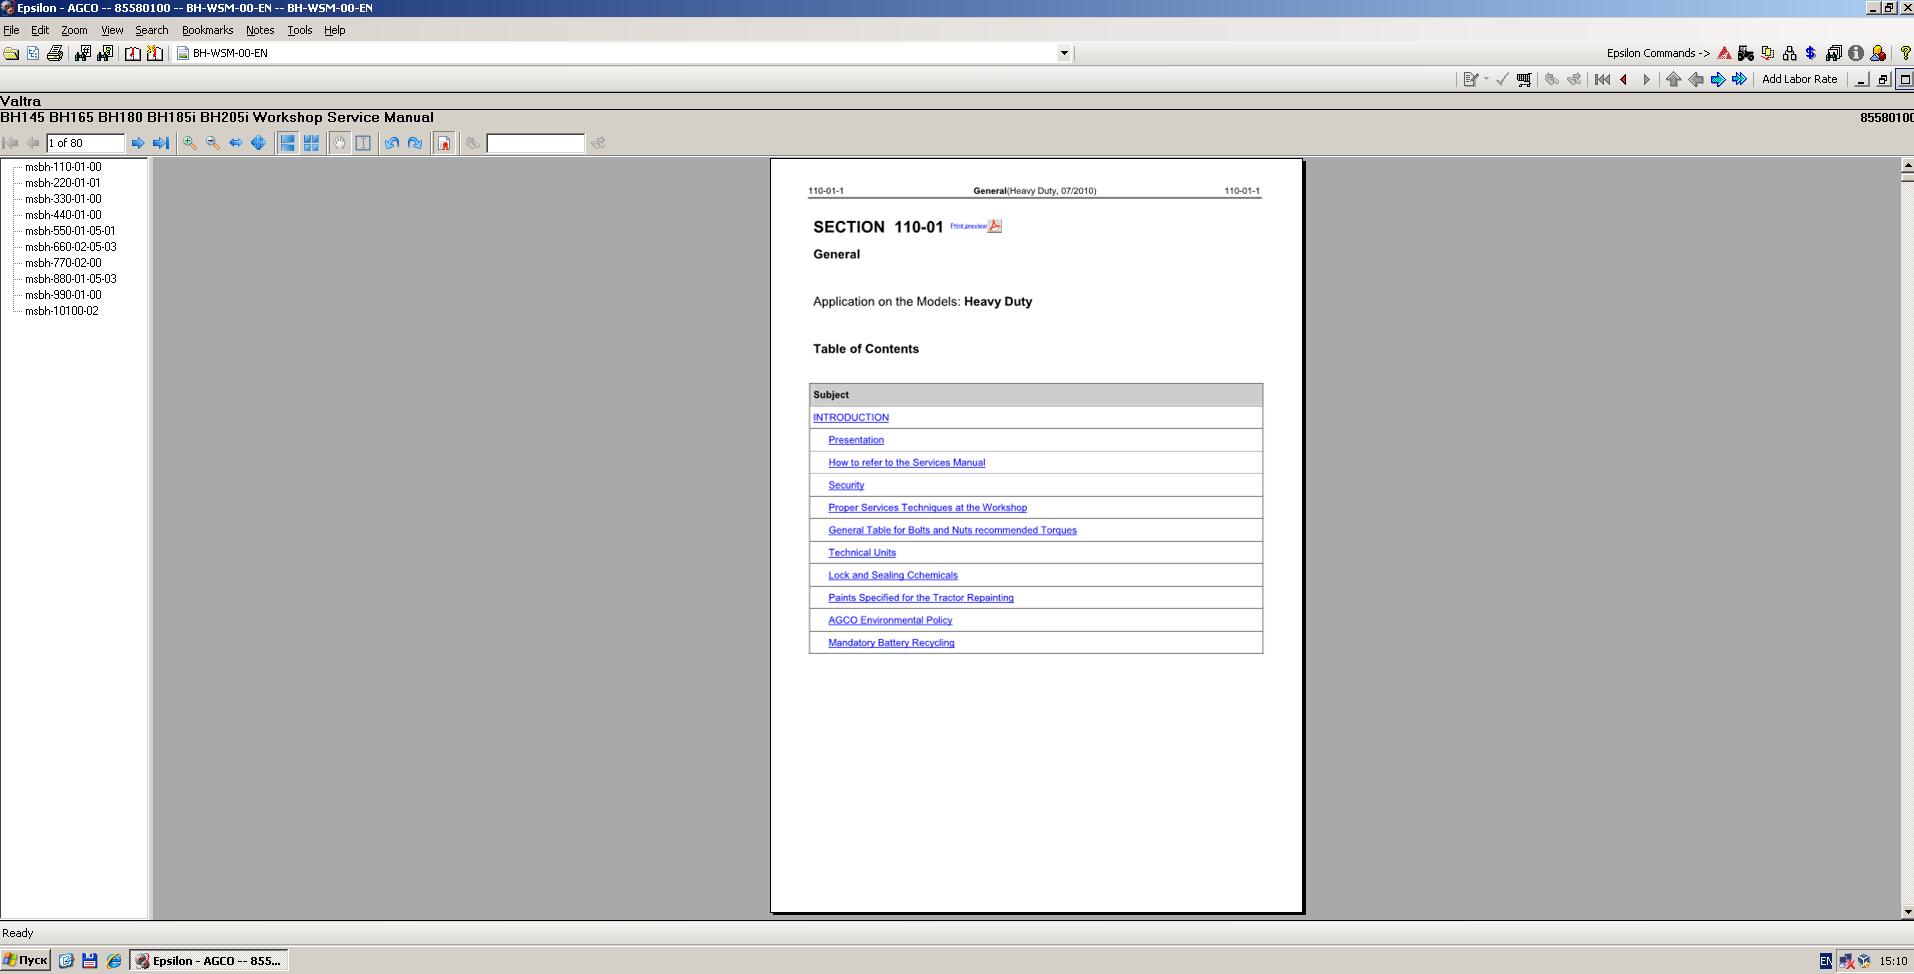Rotate page counterclockwise
Image resolution: width=1914 pixels, height=974 pixels.
click(x=392, y=143)
